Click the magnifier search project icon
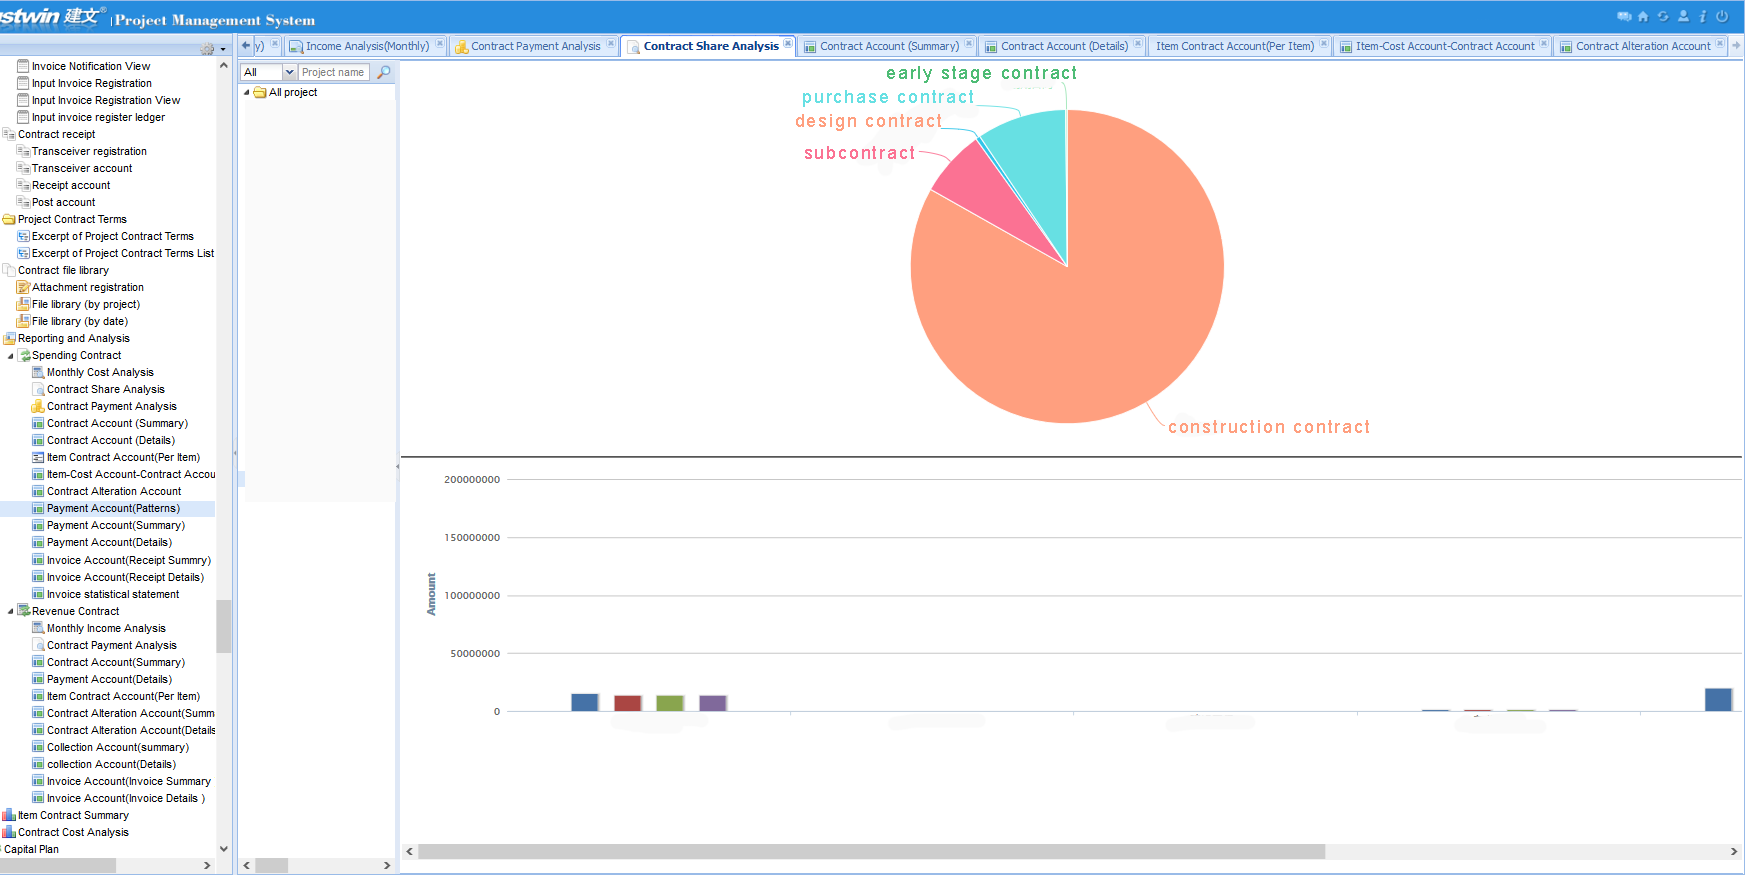Screen dimensions: 1745x875 click(384, 72)
